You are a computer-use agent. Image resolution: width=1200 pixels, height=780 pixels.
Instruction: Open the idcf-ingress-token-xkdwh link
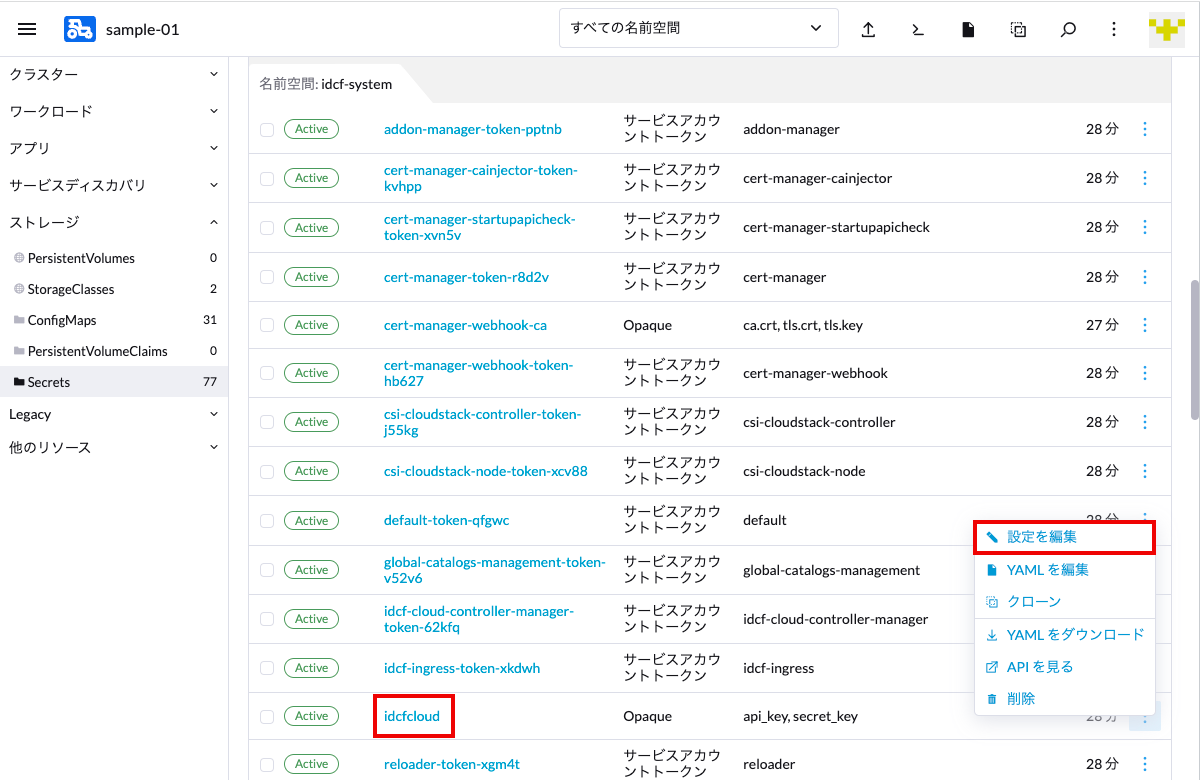(x=462, y=667)
